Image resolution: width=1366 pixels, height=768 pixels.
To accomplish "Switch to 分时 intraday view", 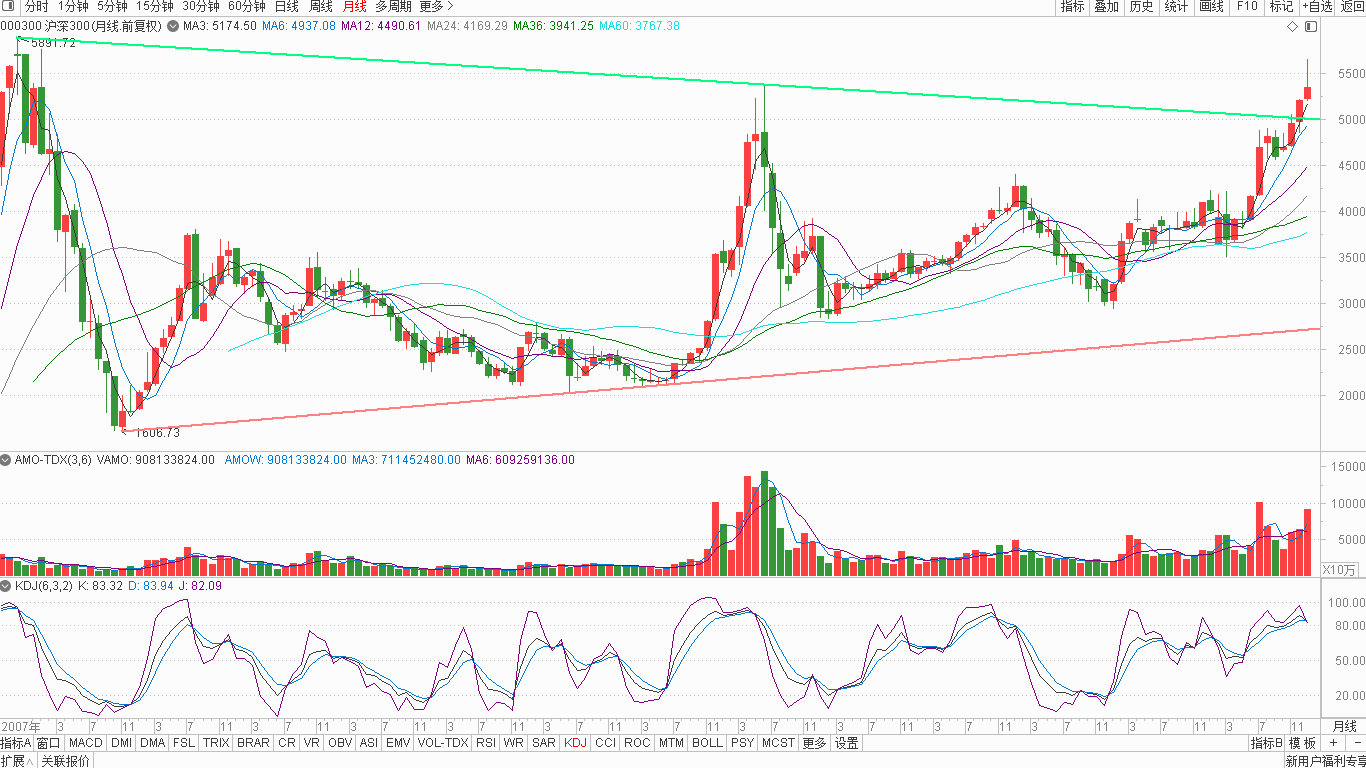I will coord(36,6).
